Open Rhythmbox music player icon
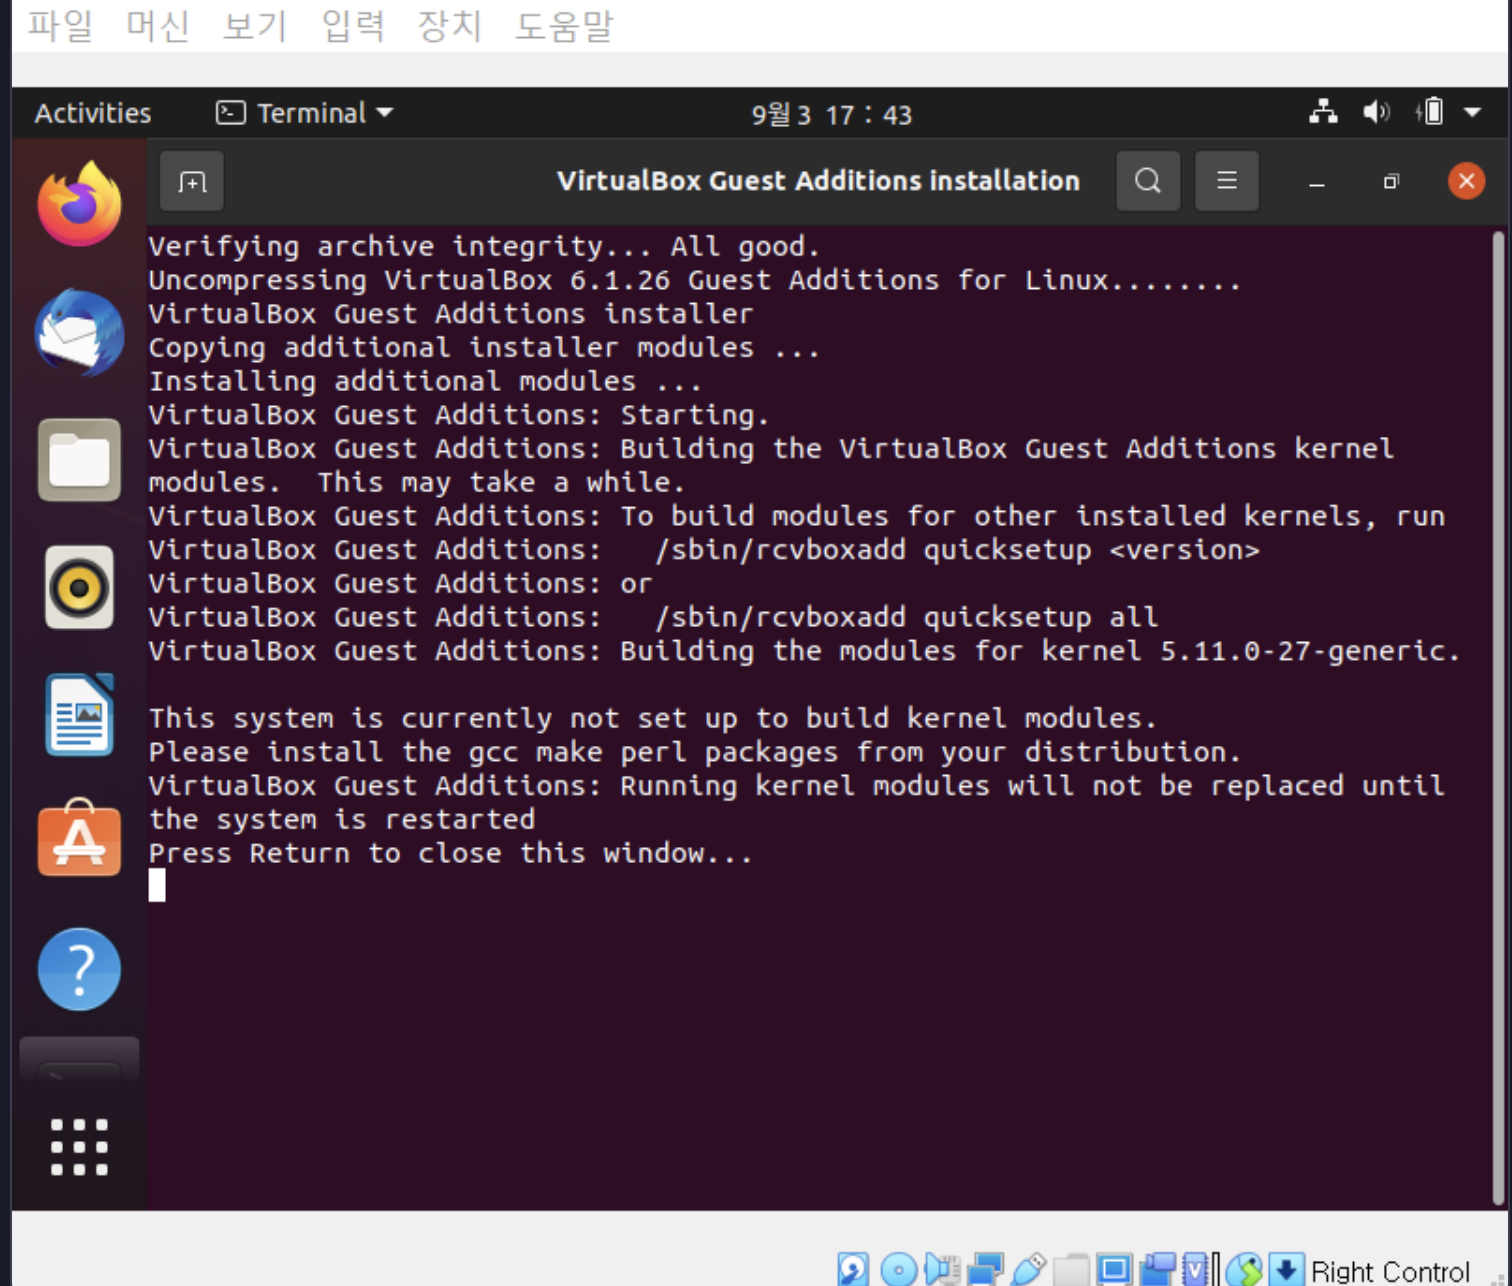1512x1286 pixels. pyautogui.click(x=79, y=587)
